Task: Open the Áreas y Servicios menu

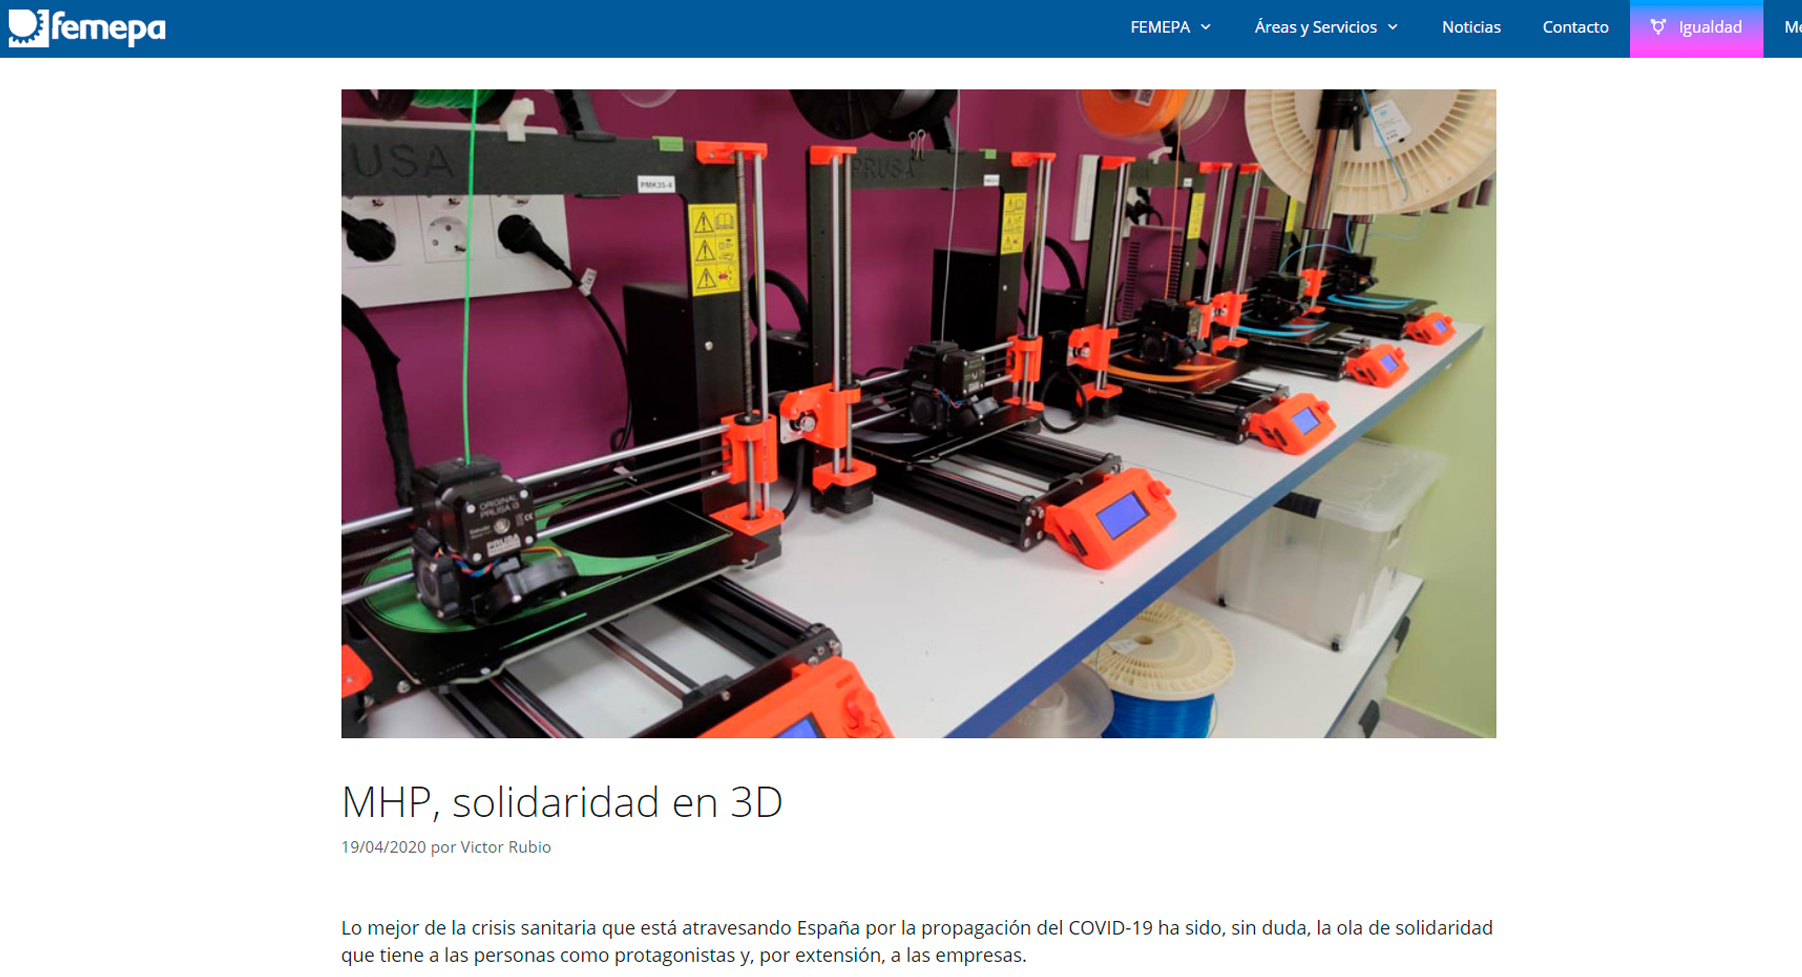Action: [x=1315, y=28]
